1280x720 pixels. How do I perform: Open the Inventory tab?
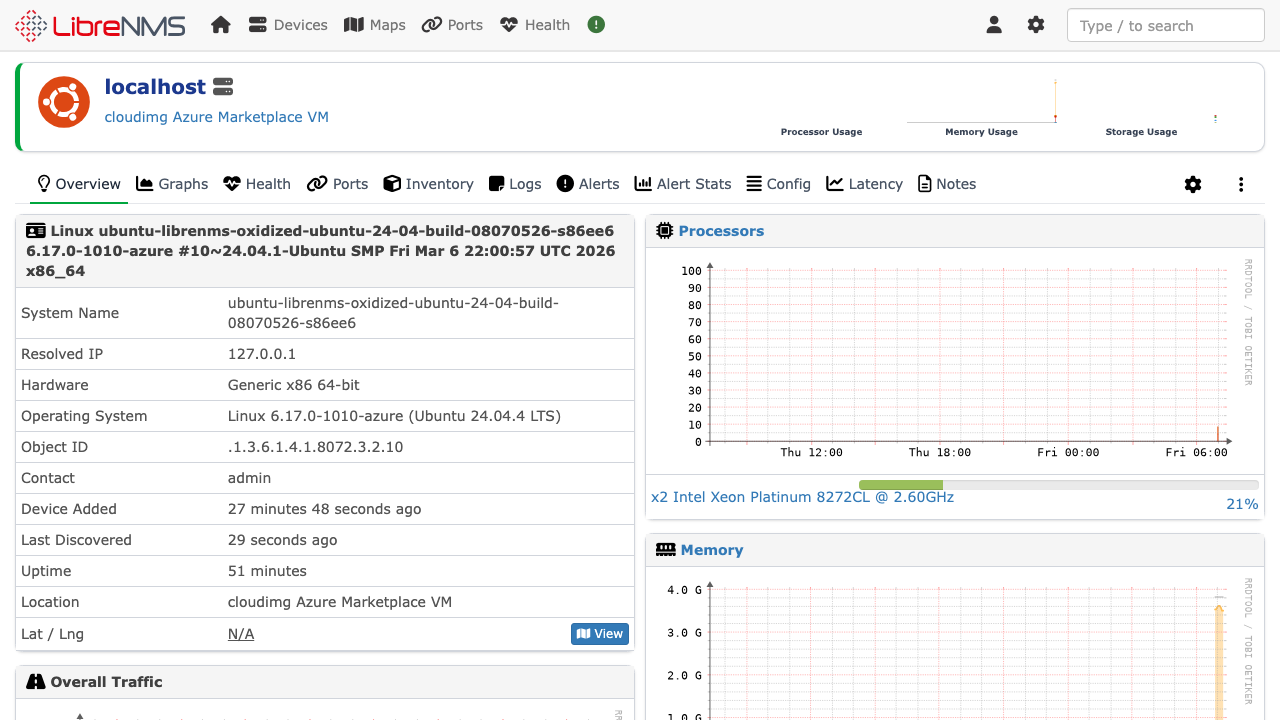click(429, 184)
